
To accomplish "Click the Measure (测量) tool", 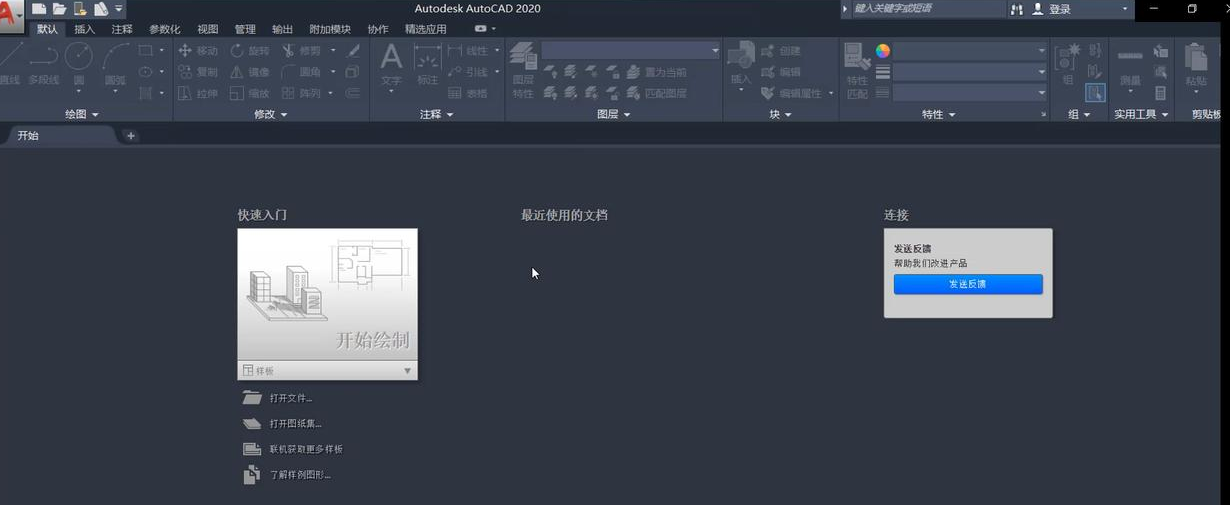I will (x=1129, y=65).
